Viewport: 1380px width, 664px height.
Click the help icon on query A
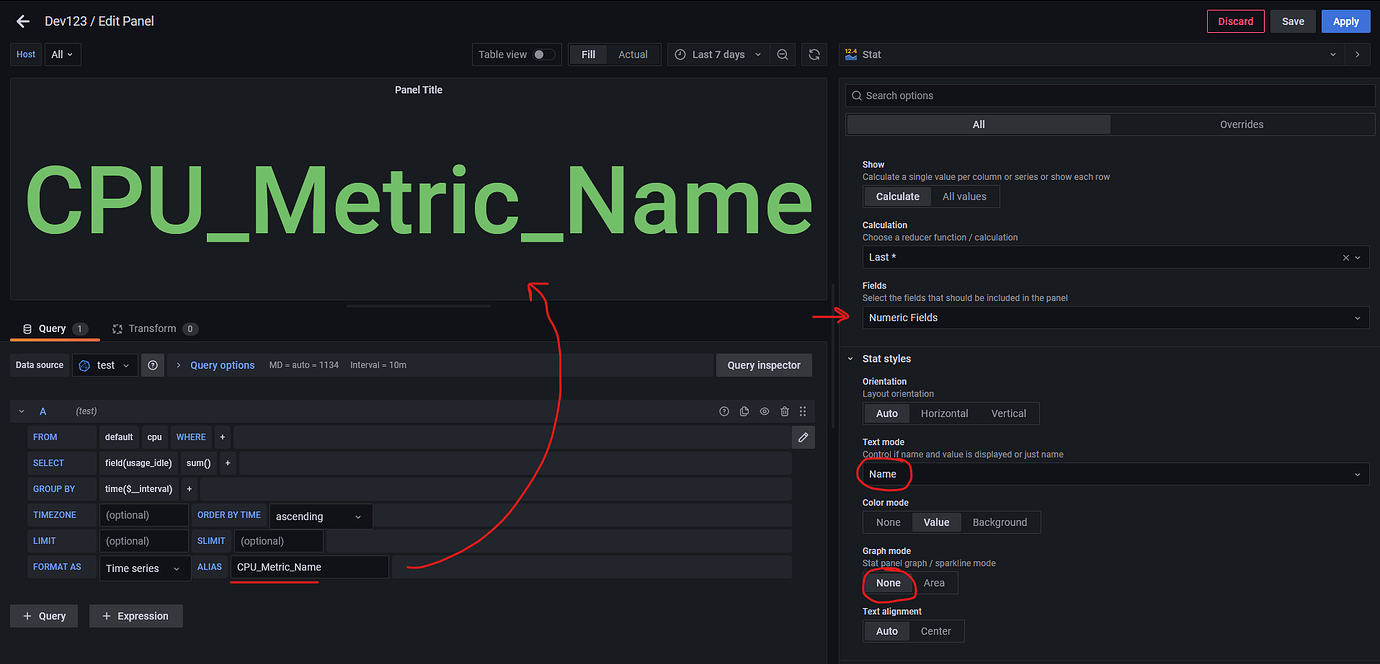724,411
